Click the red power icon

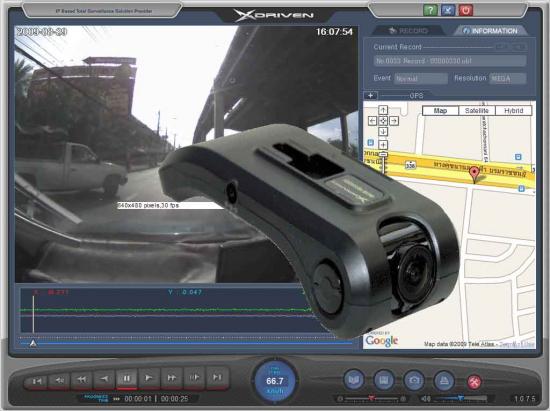pyautogui.click(x=465, y=10)
